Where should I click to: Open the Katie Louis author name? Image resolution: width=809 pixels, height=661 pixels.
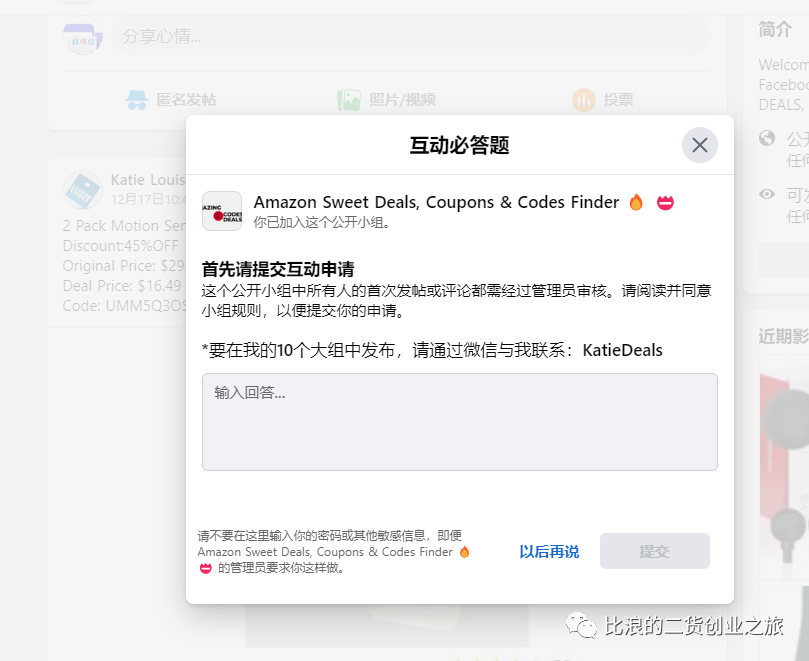148,180
